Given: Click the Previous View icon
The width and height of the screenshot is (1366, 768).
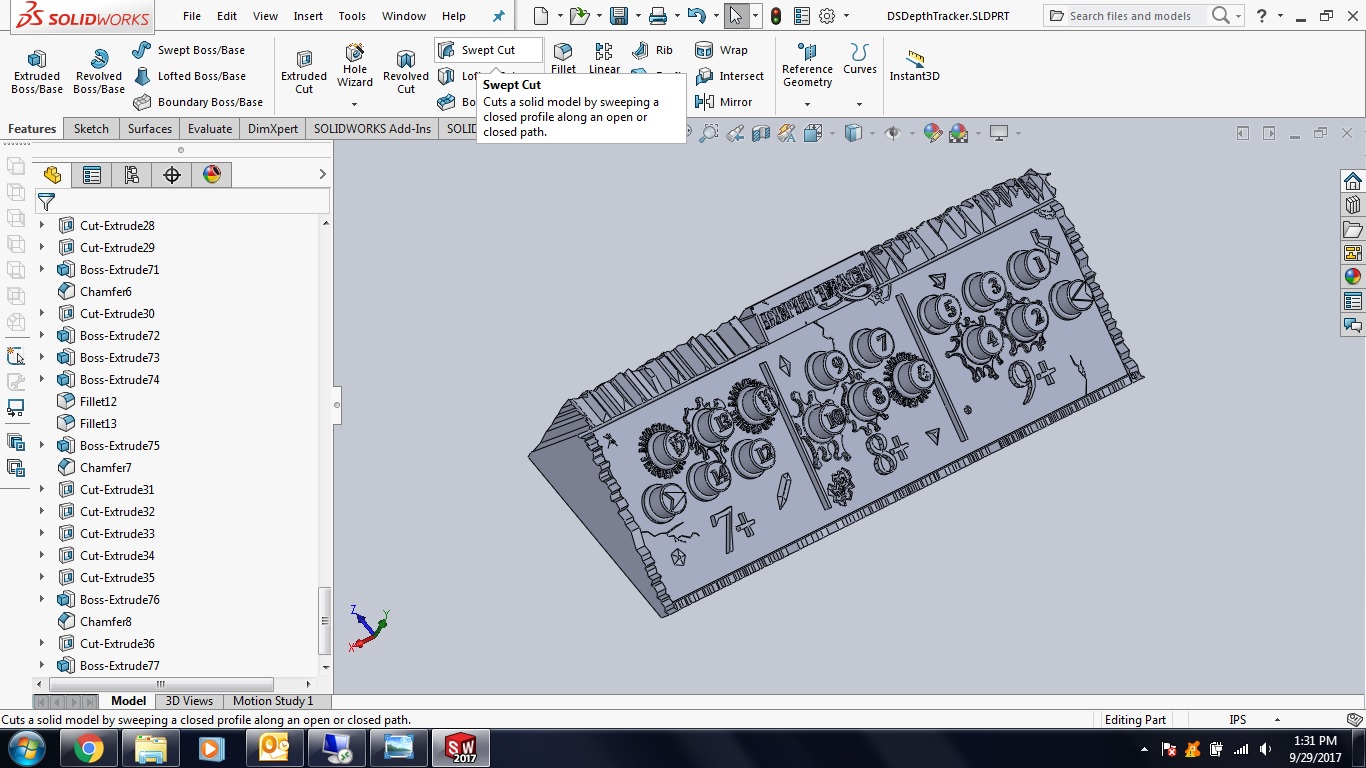Looking at the screenshot, I should pyautogui.click(x=735, y=133).
